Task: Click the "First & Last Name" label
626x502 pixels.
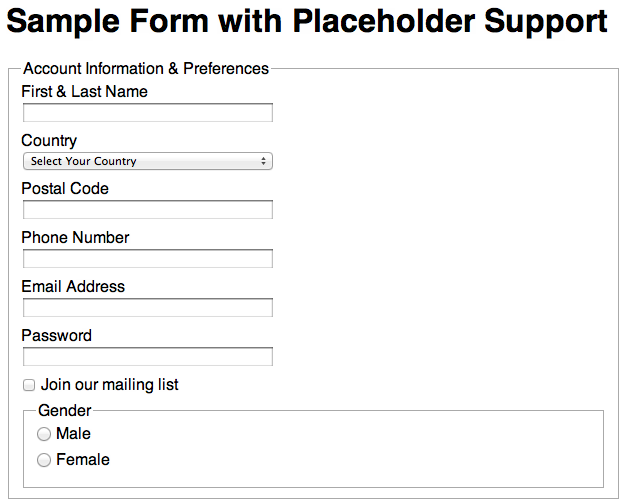Action: [x=84, y=92]
